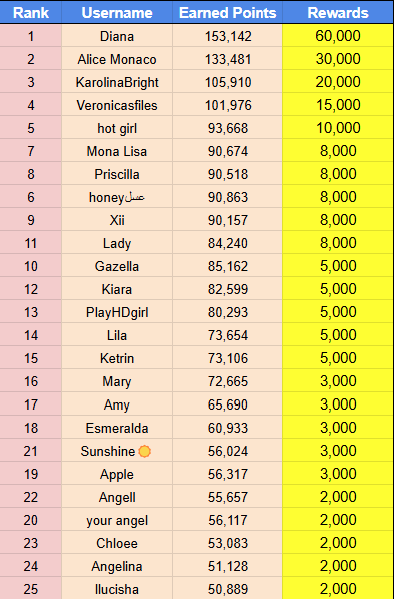Select rank 21 cell
This screenshot has height=599, width=394.
point(31,451)
